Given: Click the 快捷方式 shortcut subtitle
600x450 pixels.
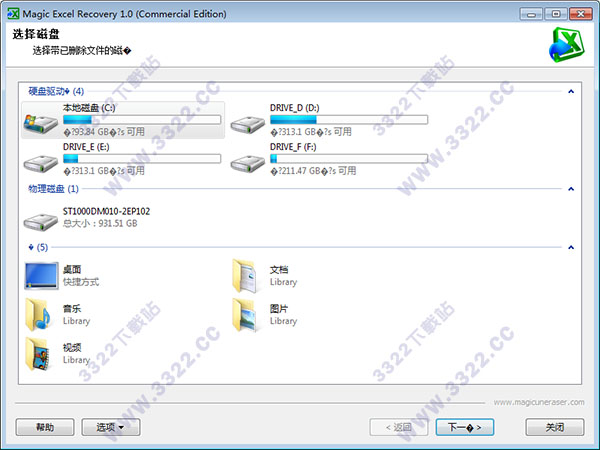Looking at the screenshot, I should tap(81, 282).
